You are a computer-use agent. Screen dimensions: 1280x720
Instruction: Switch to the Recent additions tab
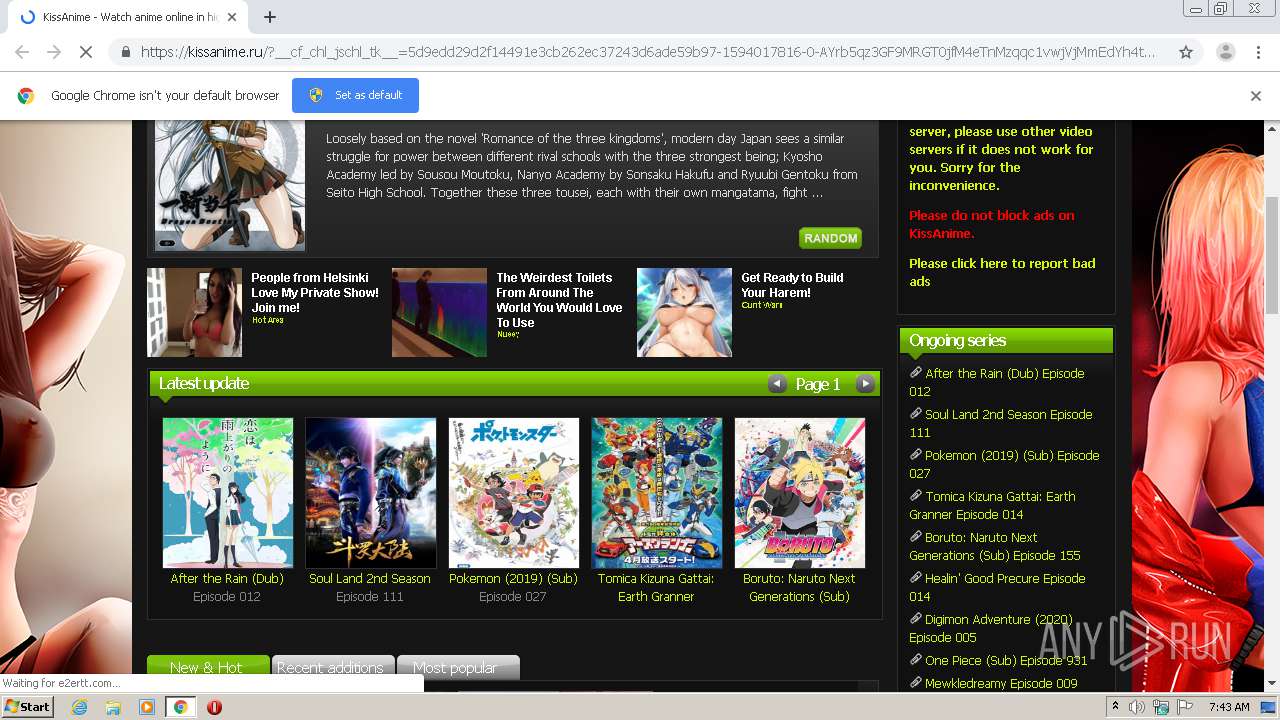tap(331, 667)
